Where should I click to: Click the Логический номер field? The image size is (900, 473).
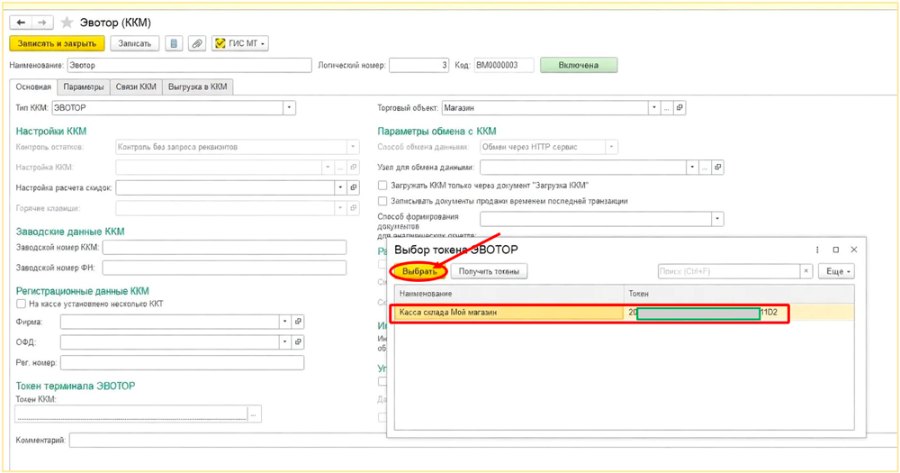click(x=419, y=65)
